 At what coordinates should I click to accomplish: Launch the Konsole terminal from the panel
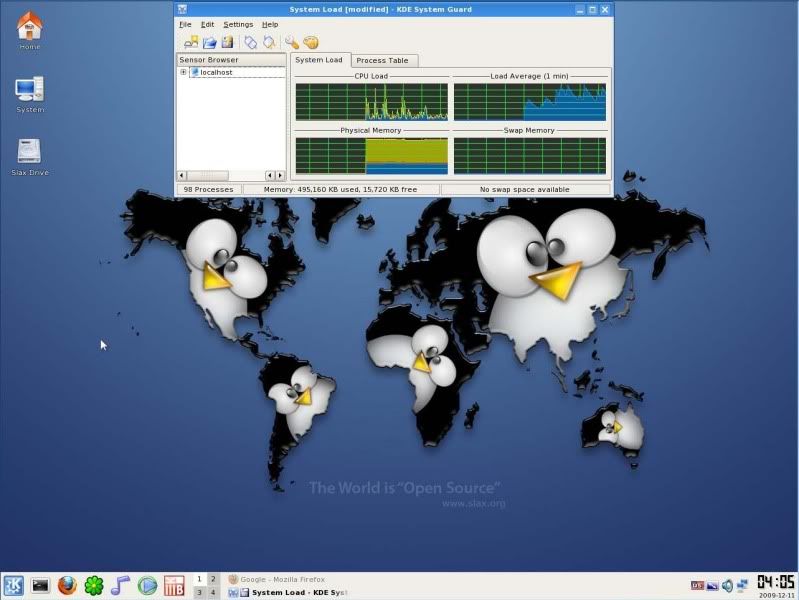tap(40, 586)
